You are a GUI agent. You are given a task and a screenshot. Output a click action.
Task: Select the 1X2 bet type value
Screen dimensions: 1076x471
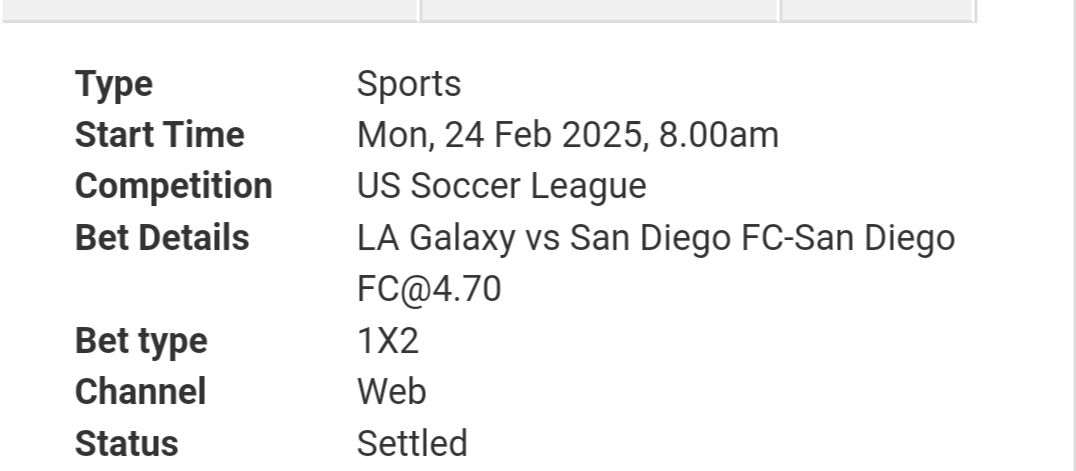[388, 341]
